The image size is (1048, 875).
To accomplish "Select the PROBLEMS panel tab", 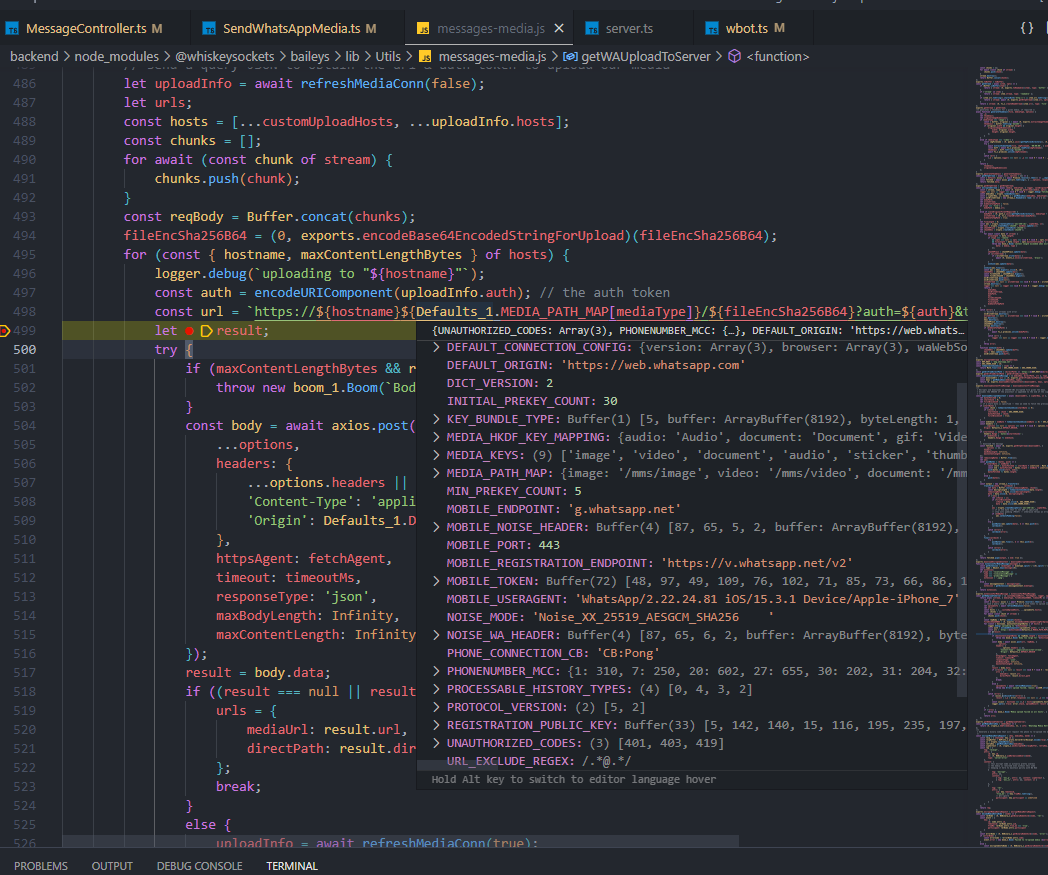I will click(41, 866).
